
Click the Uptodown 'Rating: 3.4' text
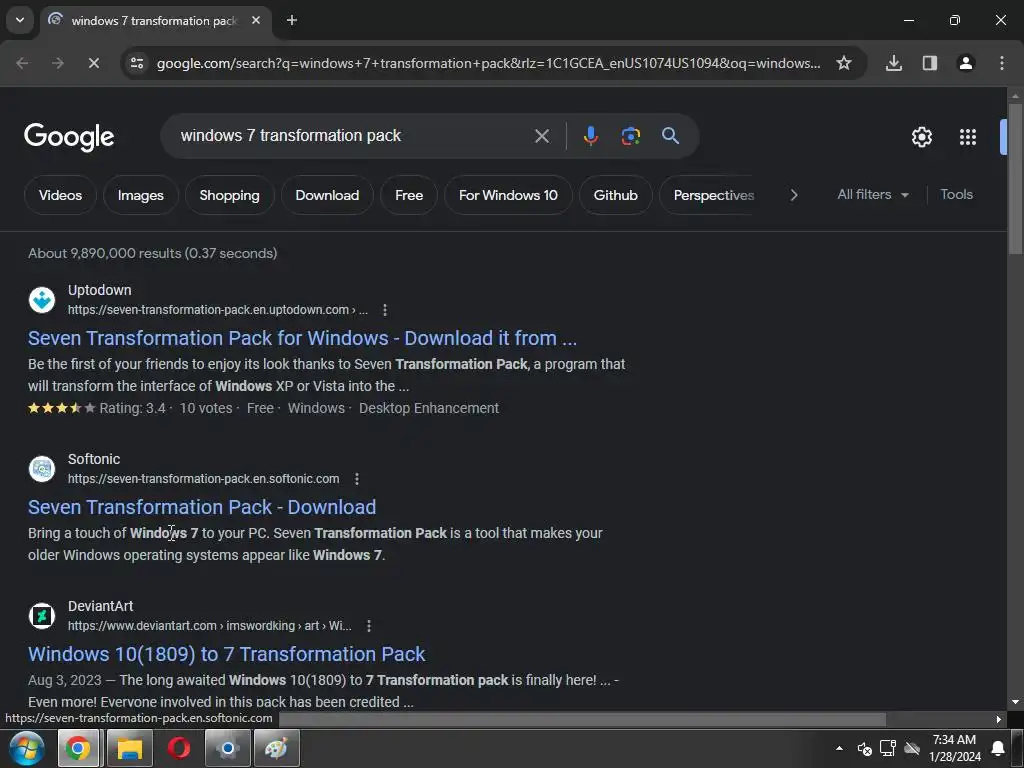[x=133, y=408]
